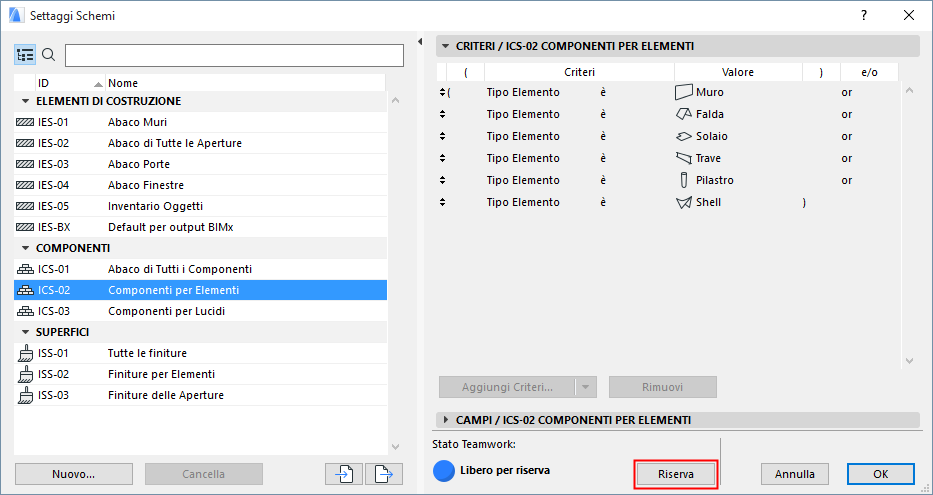
Task: Click the import scheme icon button
Action: click(344, 474)
